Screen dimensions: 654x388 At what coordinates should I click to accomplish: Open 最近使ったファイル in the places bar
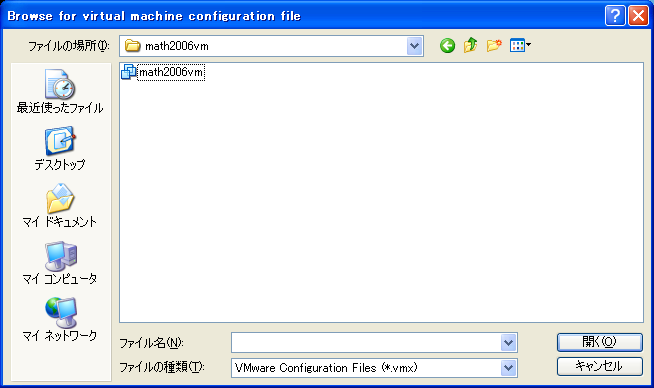[60, 91]
